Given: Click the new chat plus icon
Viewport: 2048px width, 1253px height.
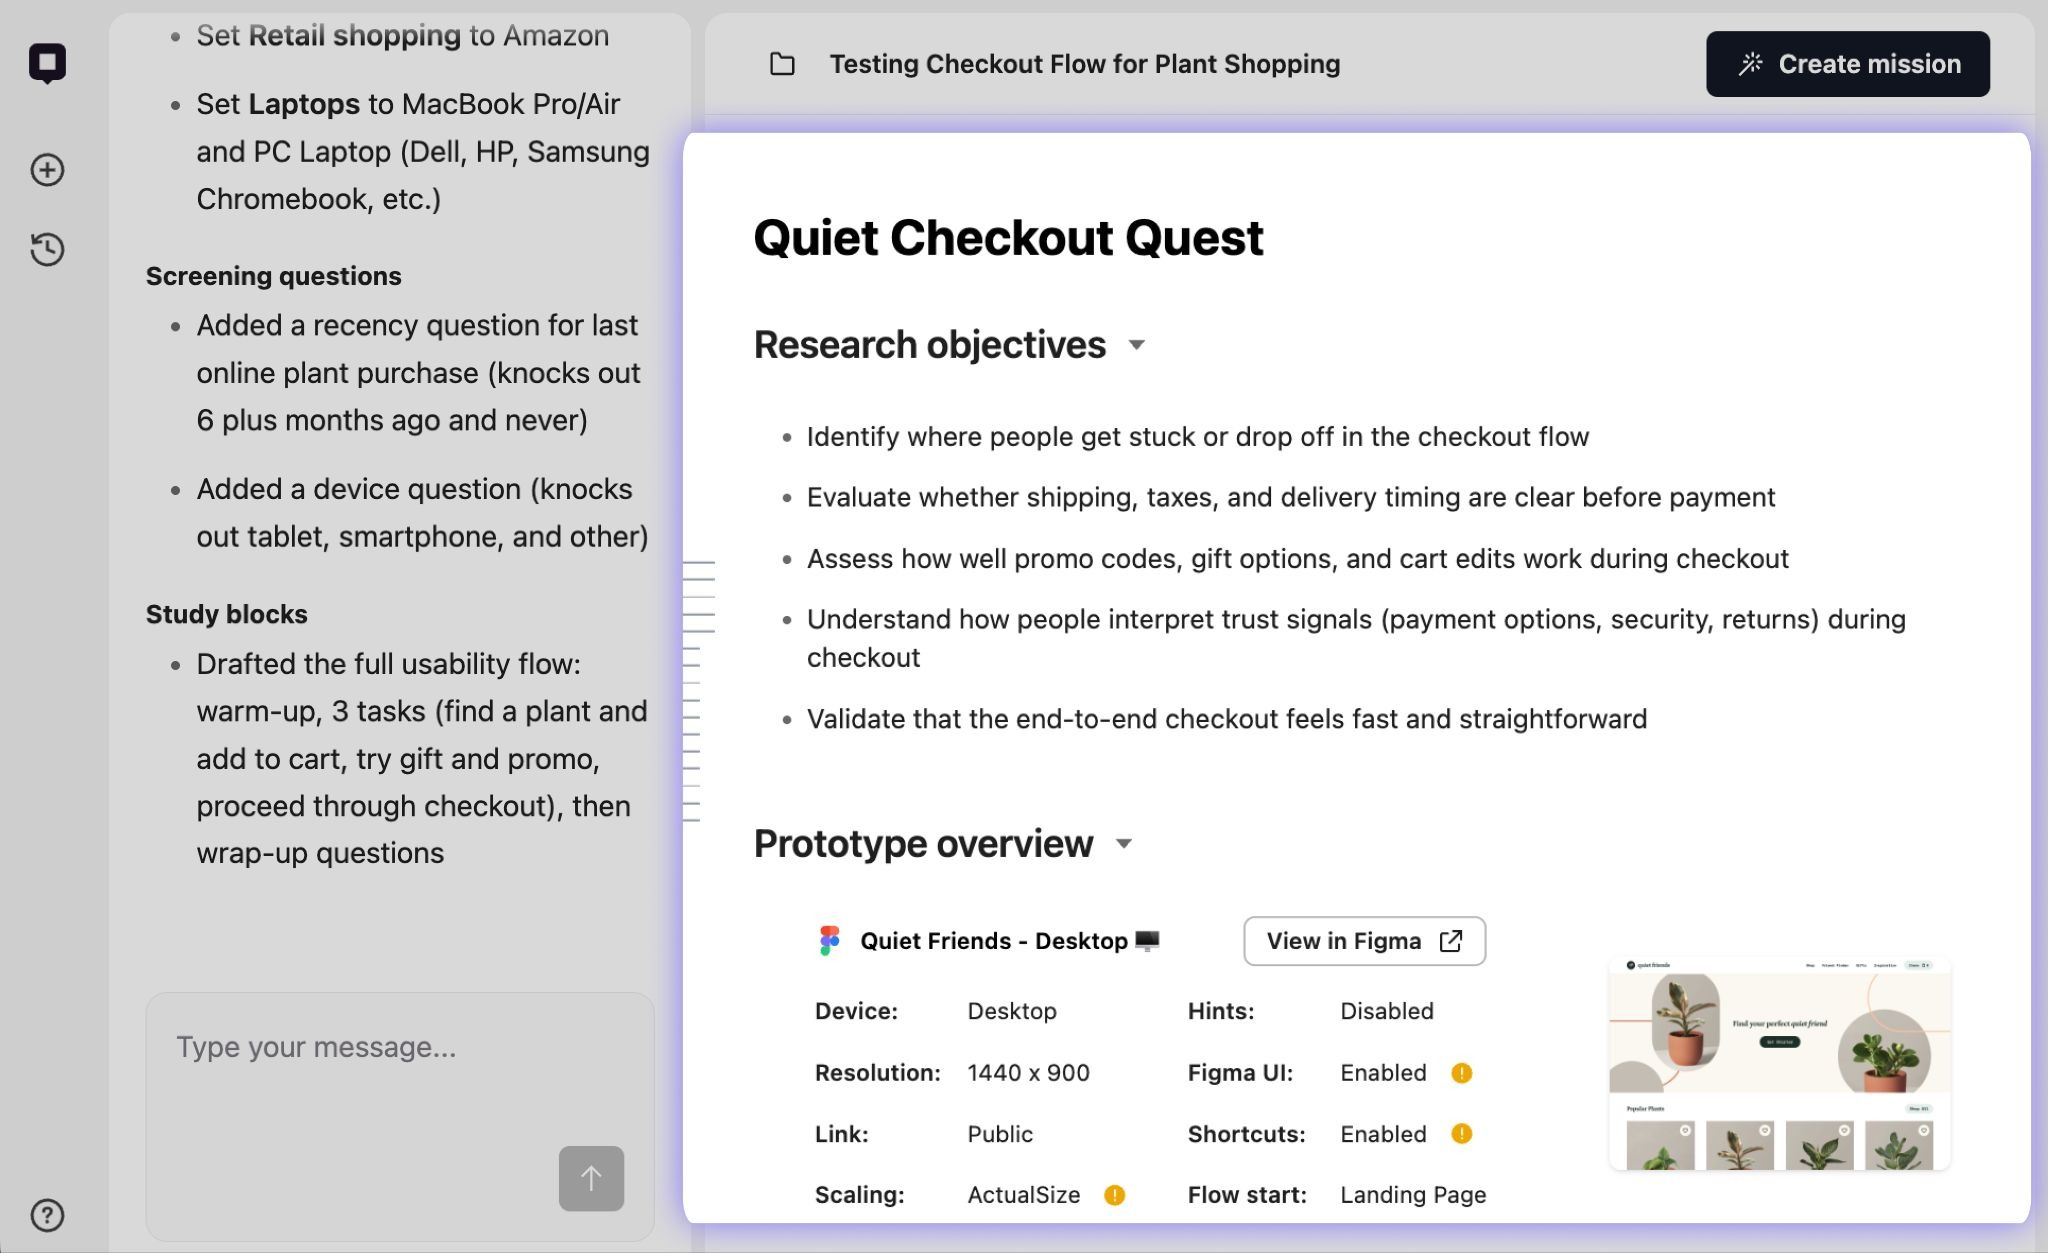Looking at the screenshot, I should pyautogui.click(x=47, y=169).
